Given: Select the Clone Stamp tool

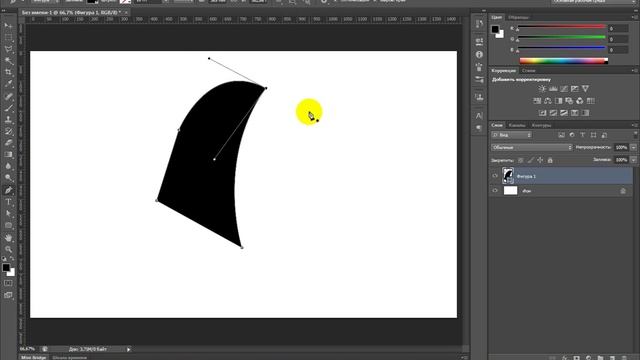Looking at the screenshot, I should [x=8, y=120].
